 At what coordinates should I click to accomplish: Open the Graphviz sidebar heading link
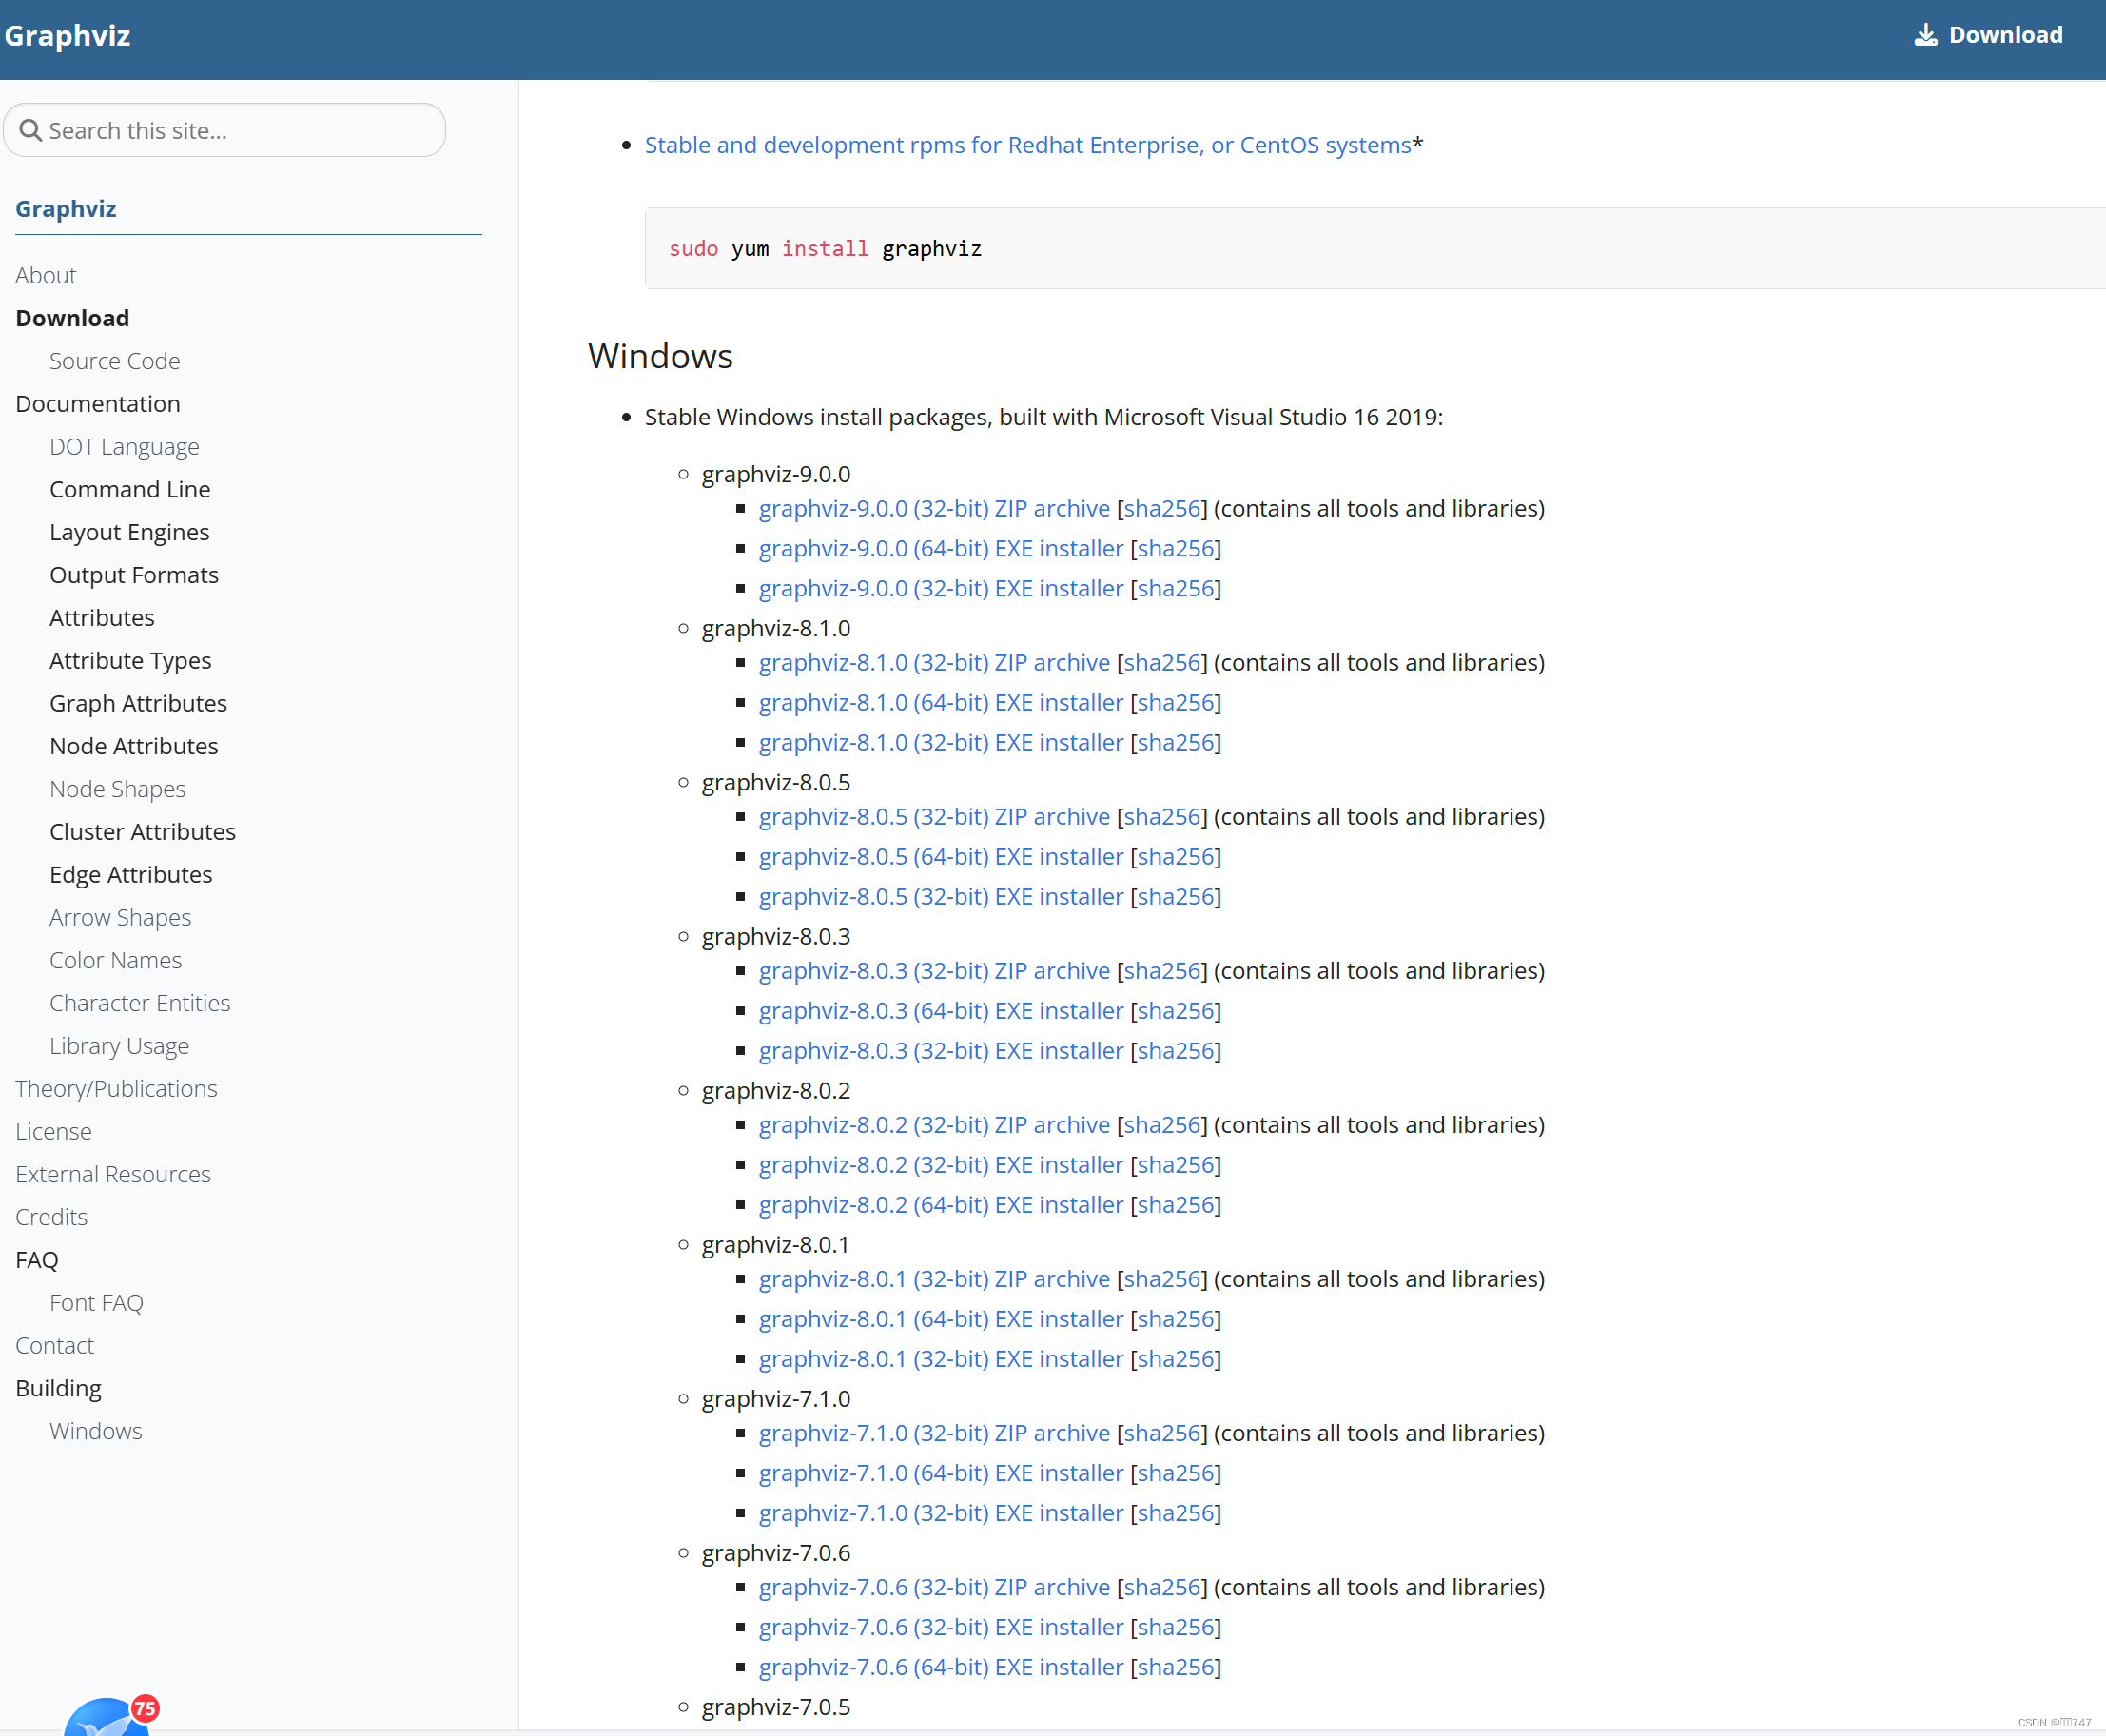[65, 208]
